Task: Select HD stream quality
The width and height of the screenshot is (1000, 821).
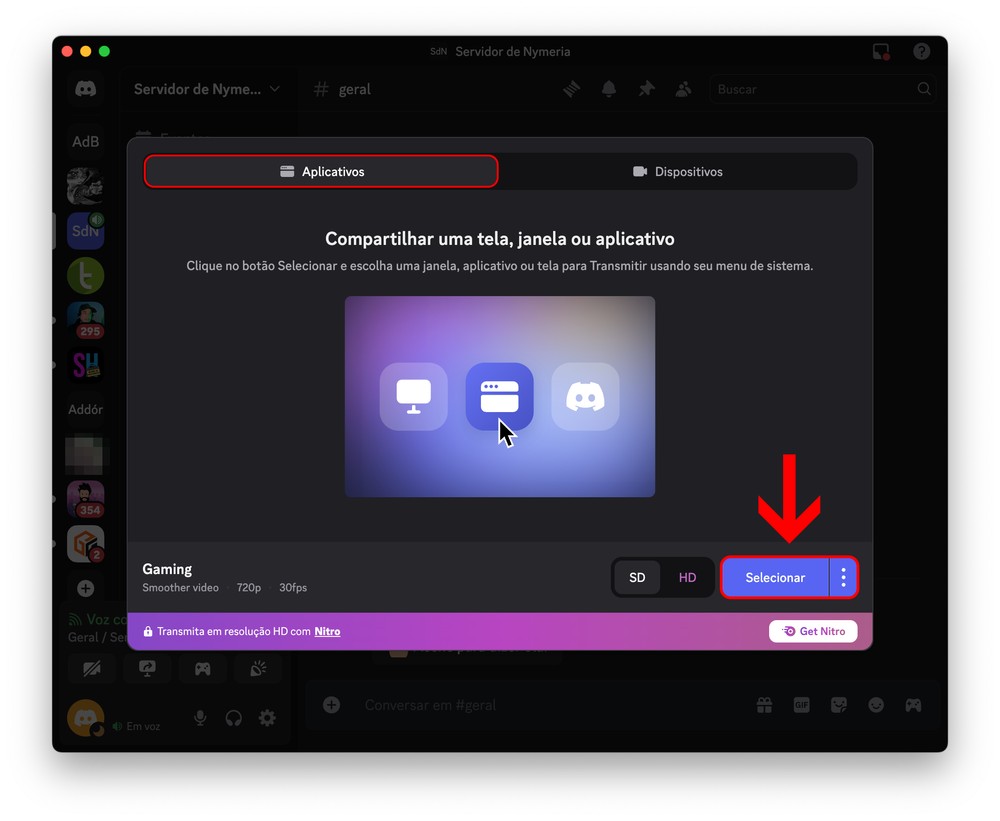Action: point(687,578)
